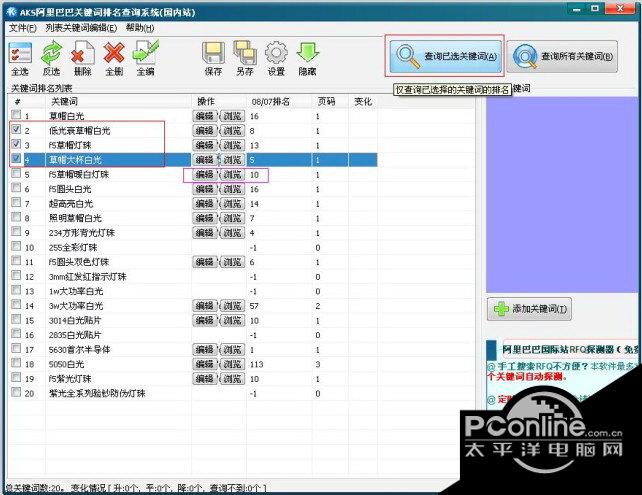Click the 全选 select-all toolbar icon
642x495 pixels.
click(x=20, y=59)
